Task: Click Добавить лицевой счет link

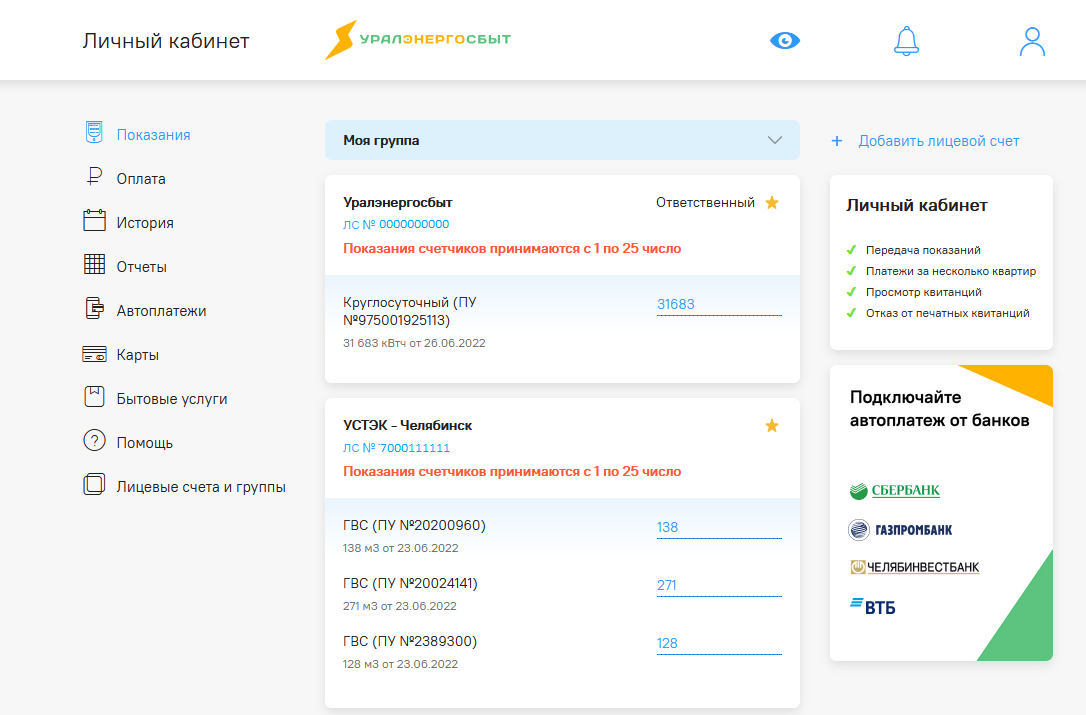Action: click(x=938, y=141)
